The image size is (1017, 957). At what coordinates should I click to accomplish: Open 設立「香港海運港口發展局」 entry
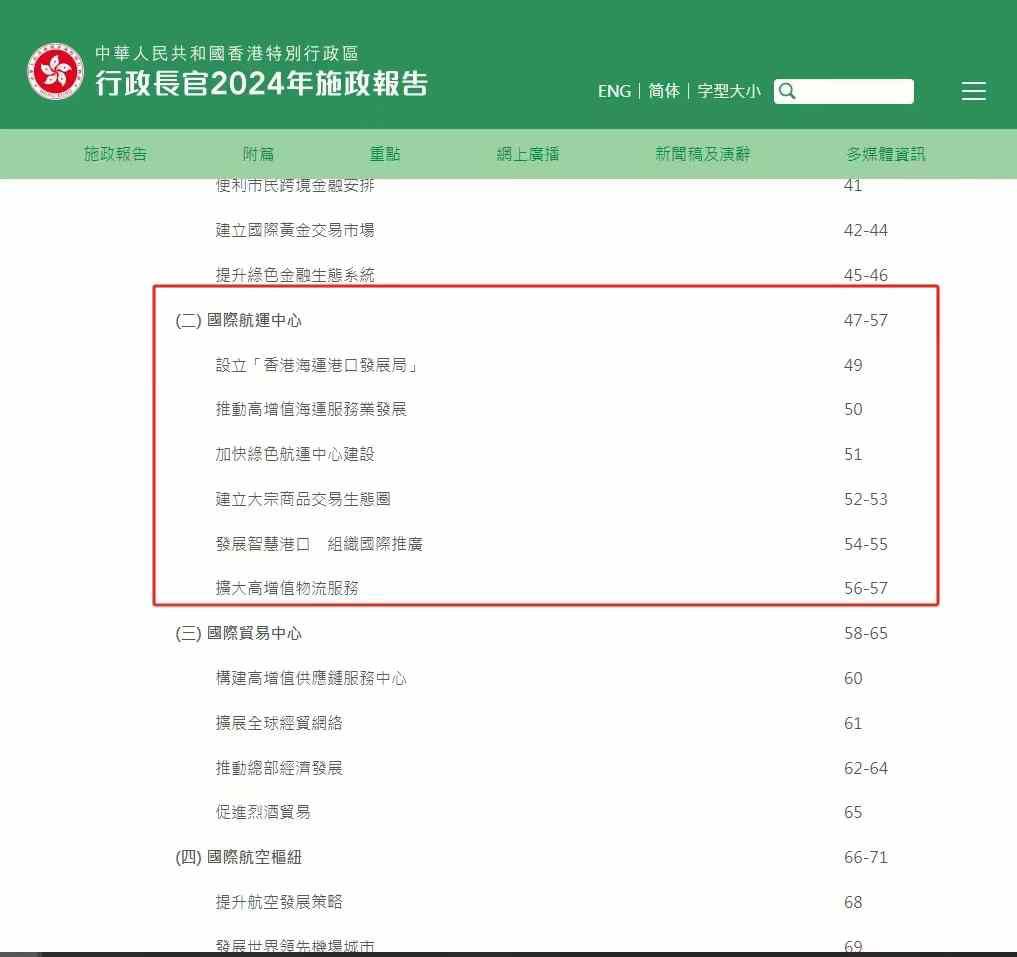point(316,365)
